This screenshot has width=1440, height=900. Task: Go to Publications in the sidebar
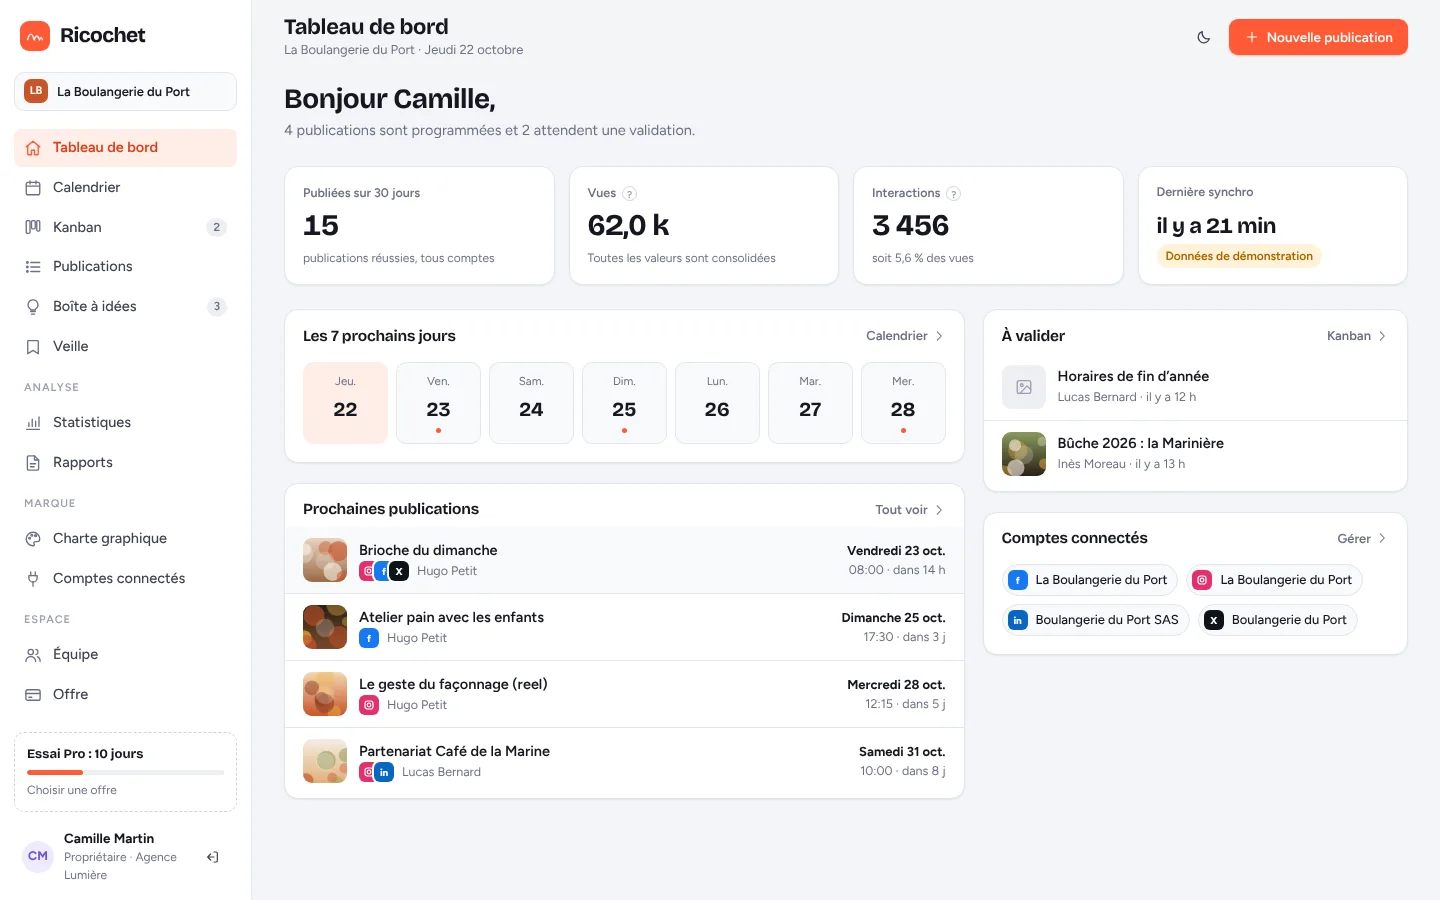pos(125,266)
